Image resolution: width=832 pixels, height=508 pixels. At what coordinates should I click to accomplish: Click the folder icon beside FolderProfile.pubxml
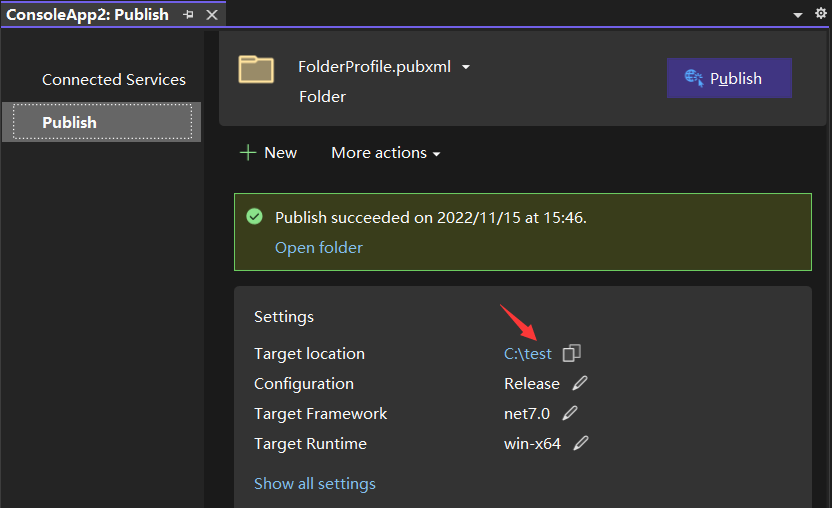(x=256, y=69)
